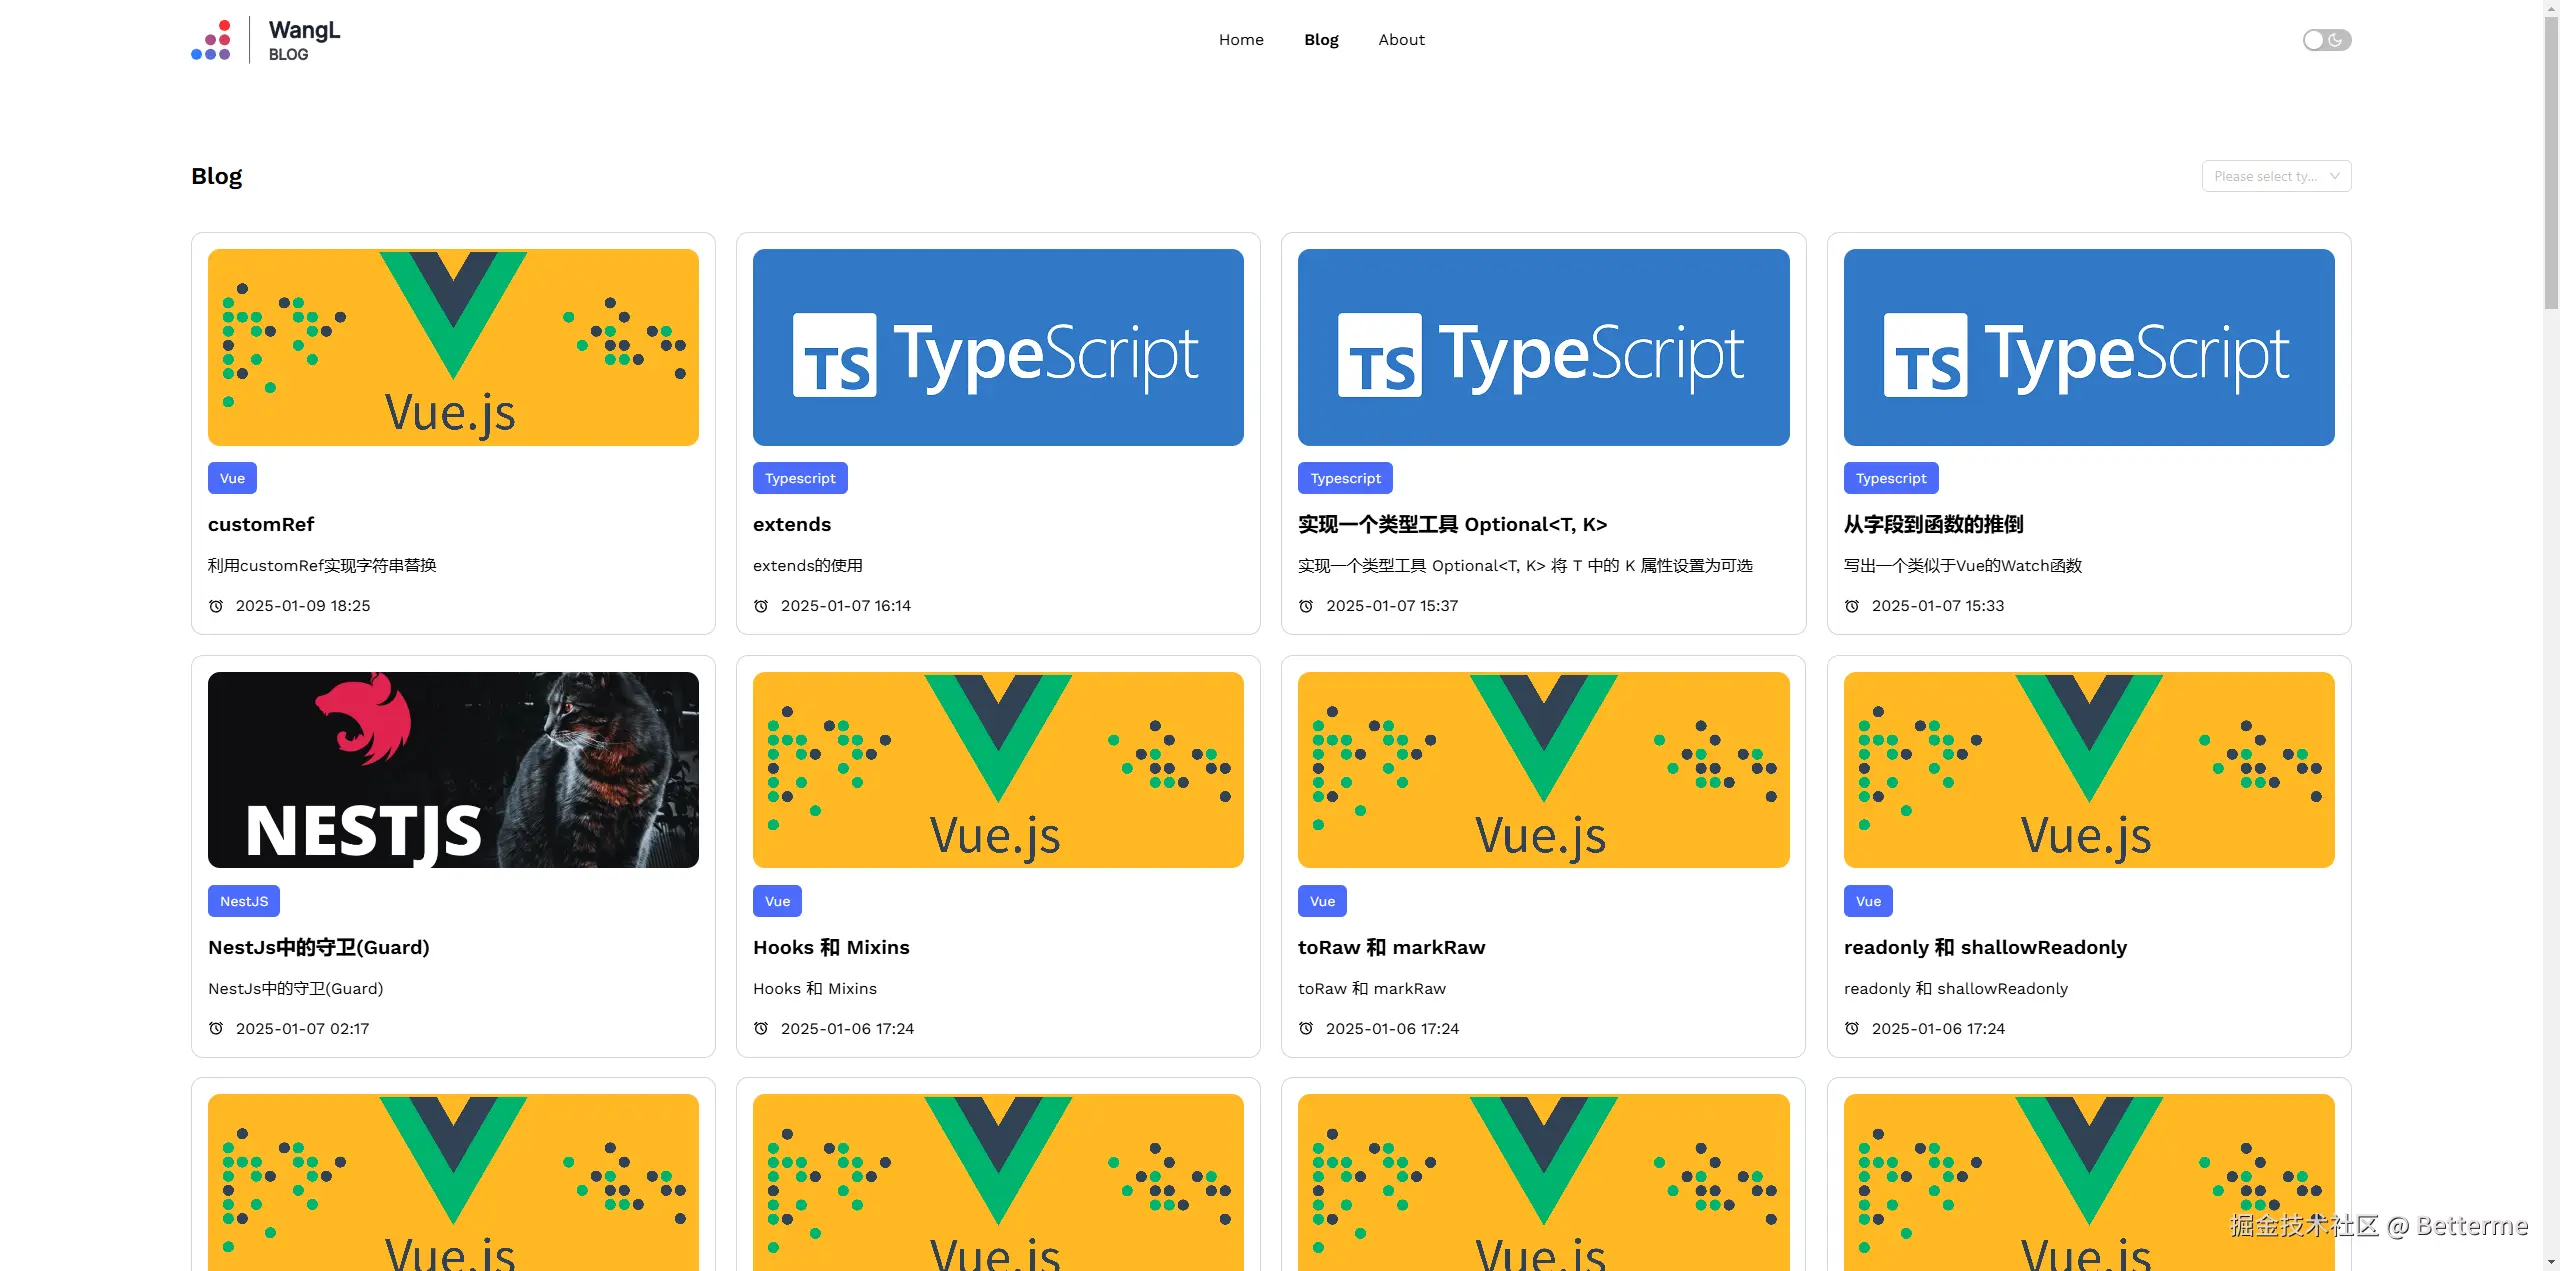Toggle the dark mode switch
The height and width of the screenshot is (1271, 2560).
(2326, 40)
